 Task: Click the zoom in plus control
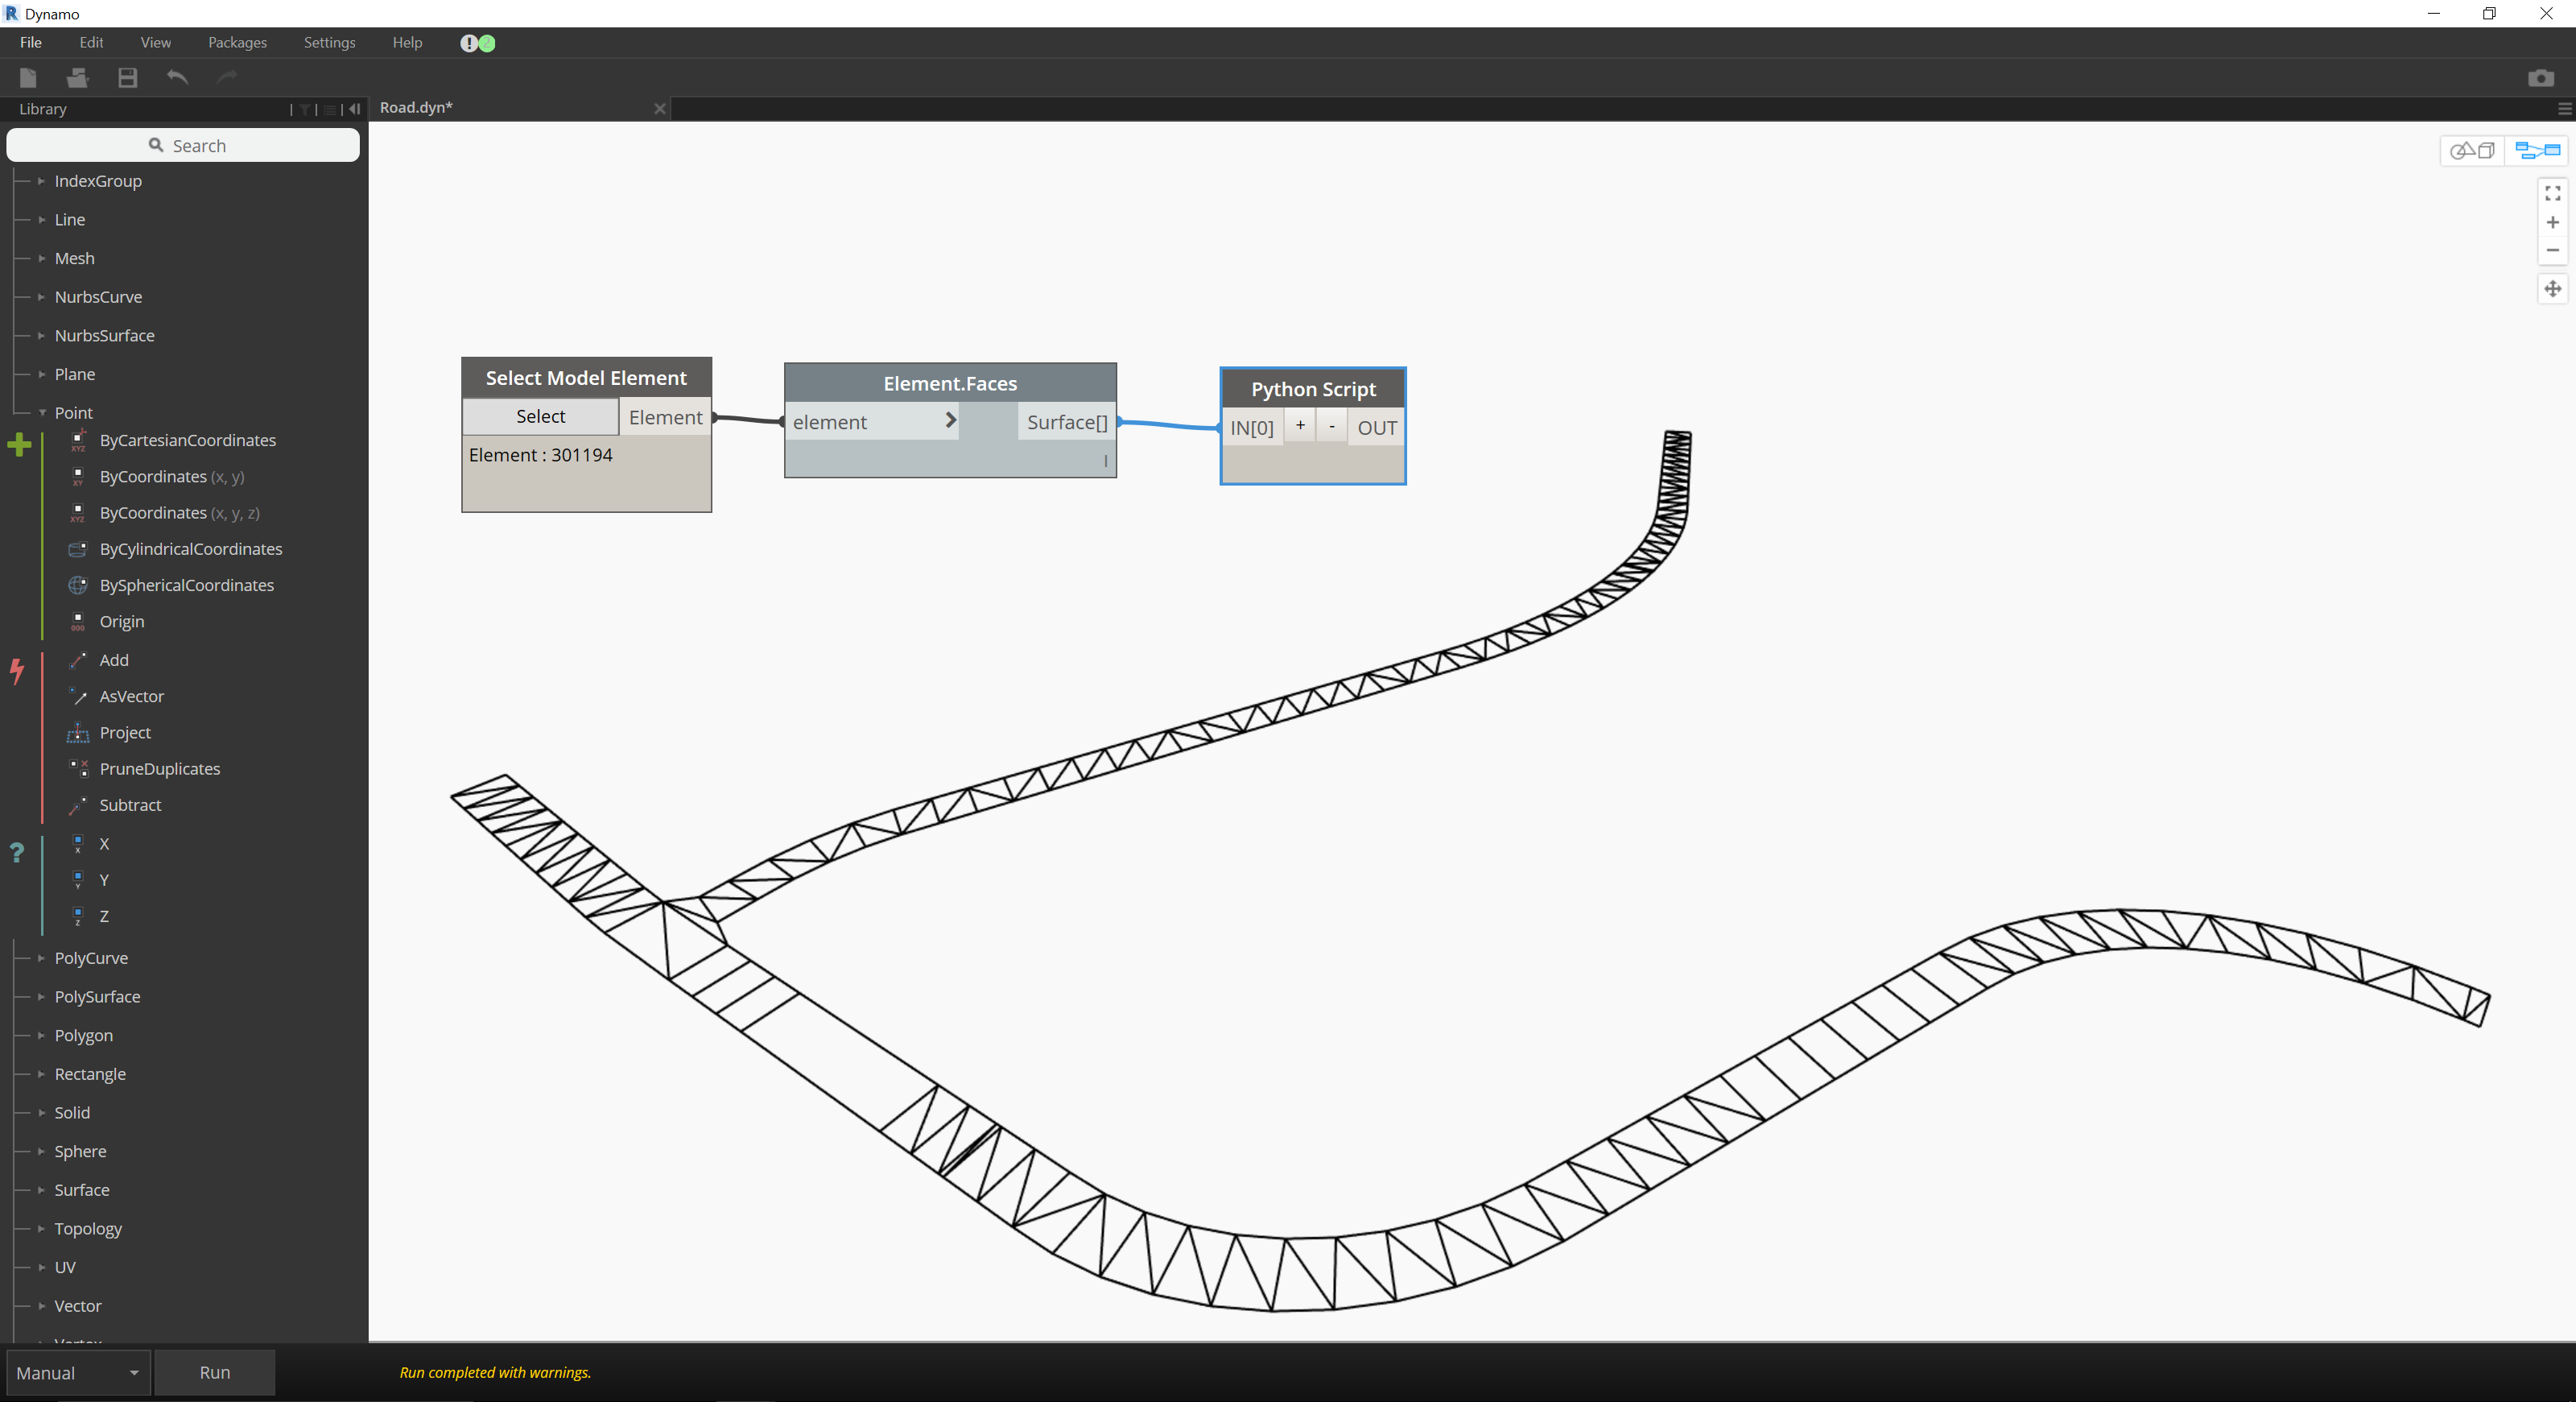pos(2552,222)
